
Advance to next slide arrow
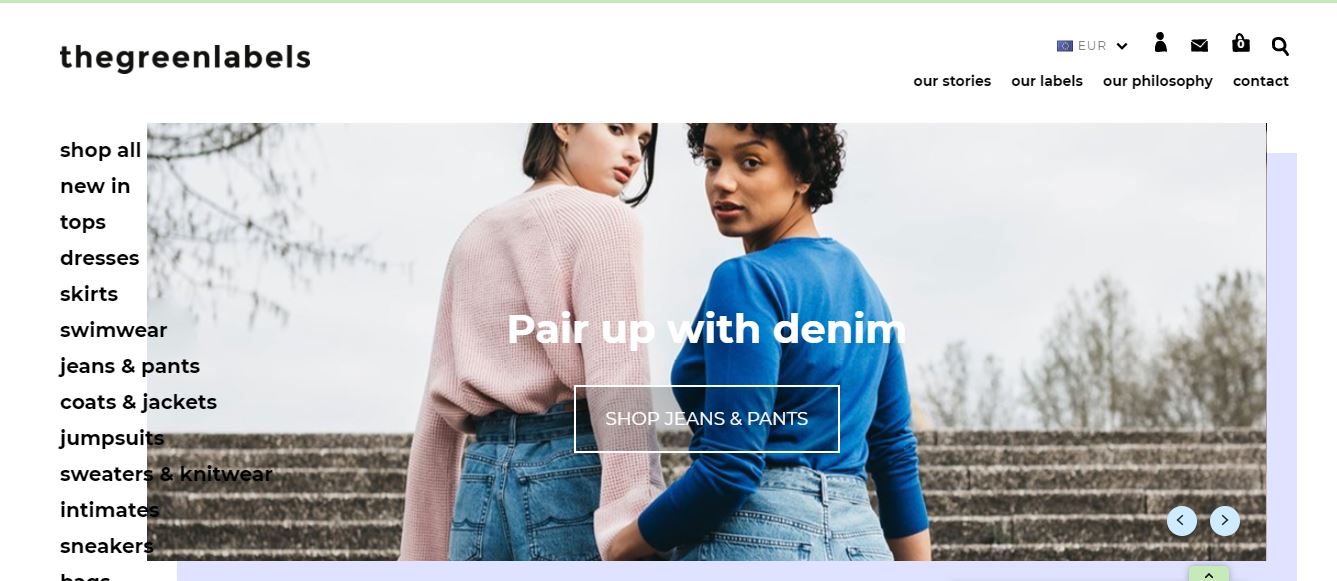(x=1225, y=521)
